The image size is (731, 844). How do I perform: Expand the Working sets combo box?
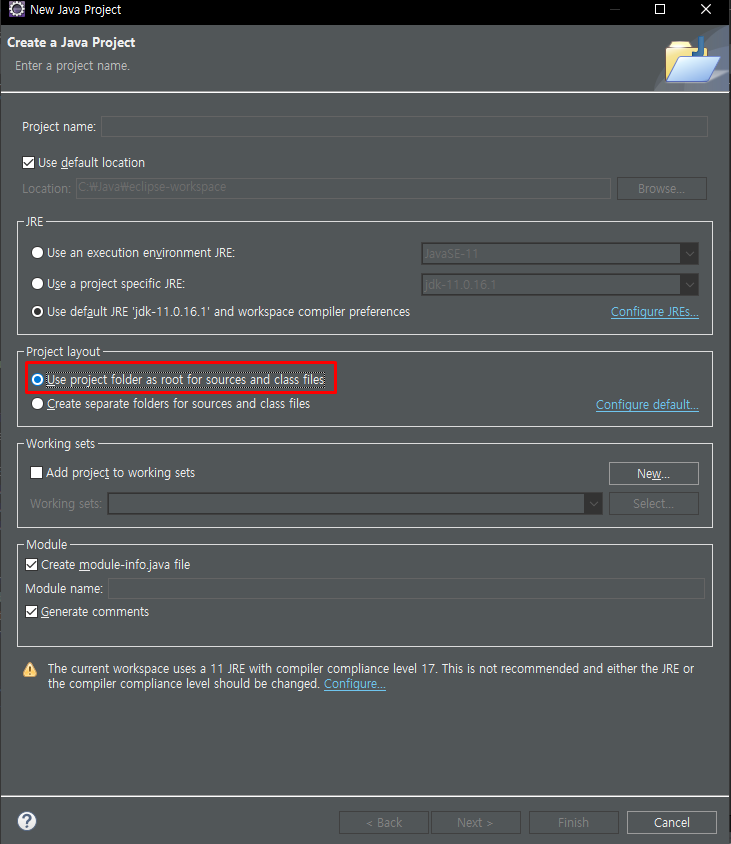(355, 504)
